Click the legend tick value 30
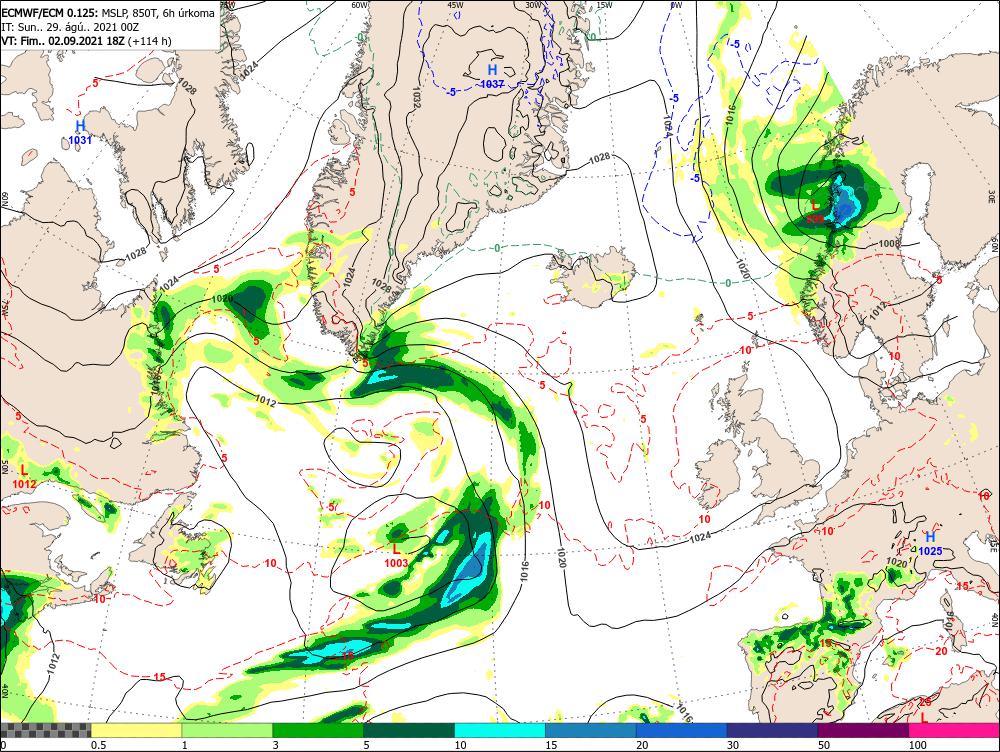 pos(733,745)
